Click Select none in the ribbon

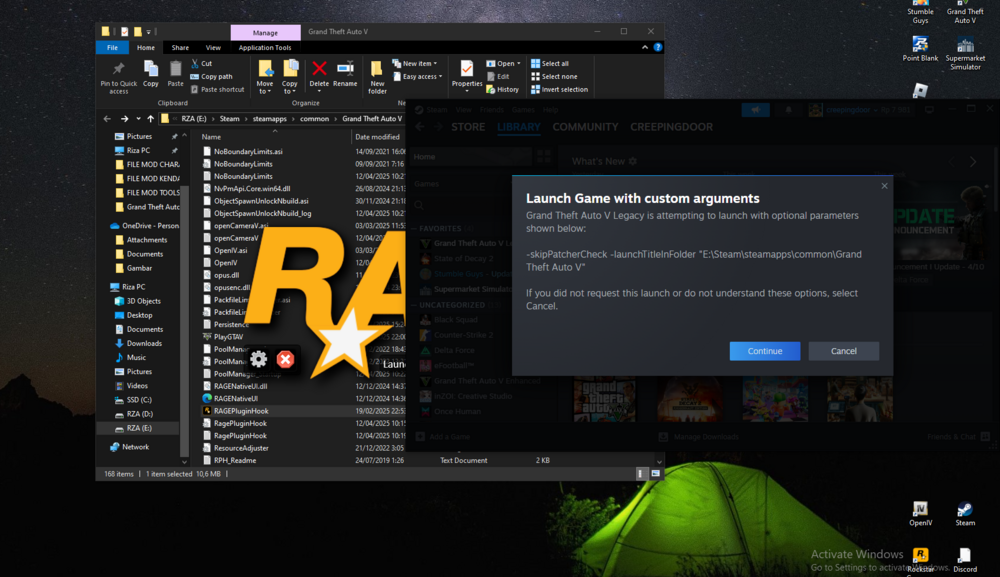tap(558, 77)
